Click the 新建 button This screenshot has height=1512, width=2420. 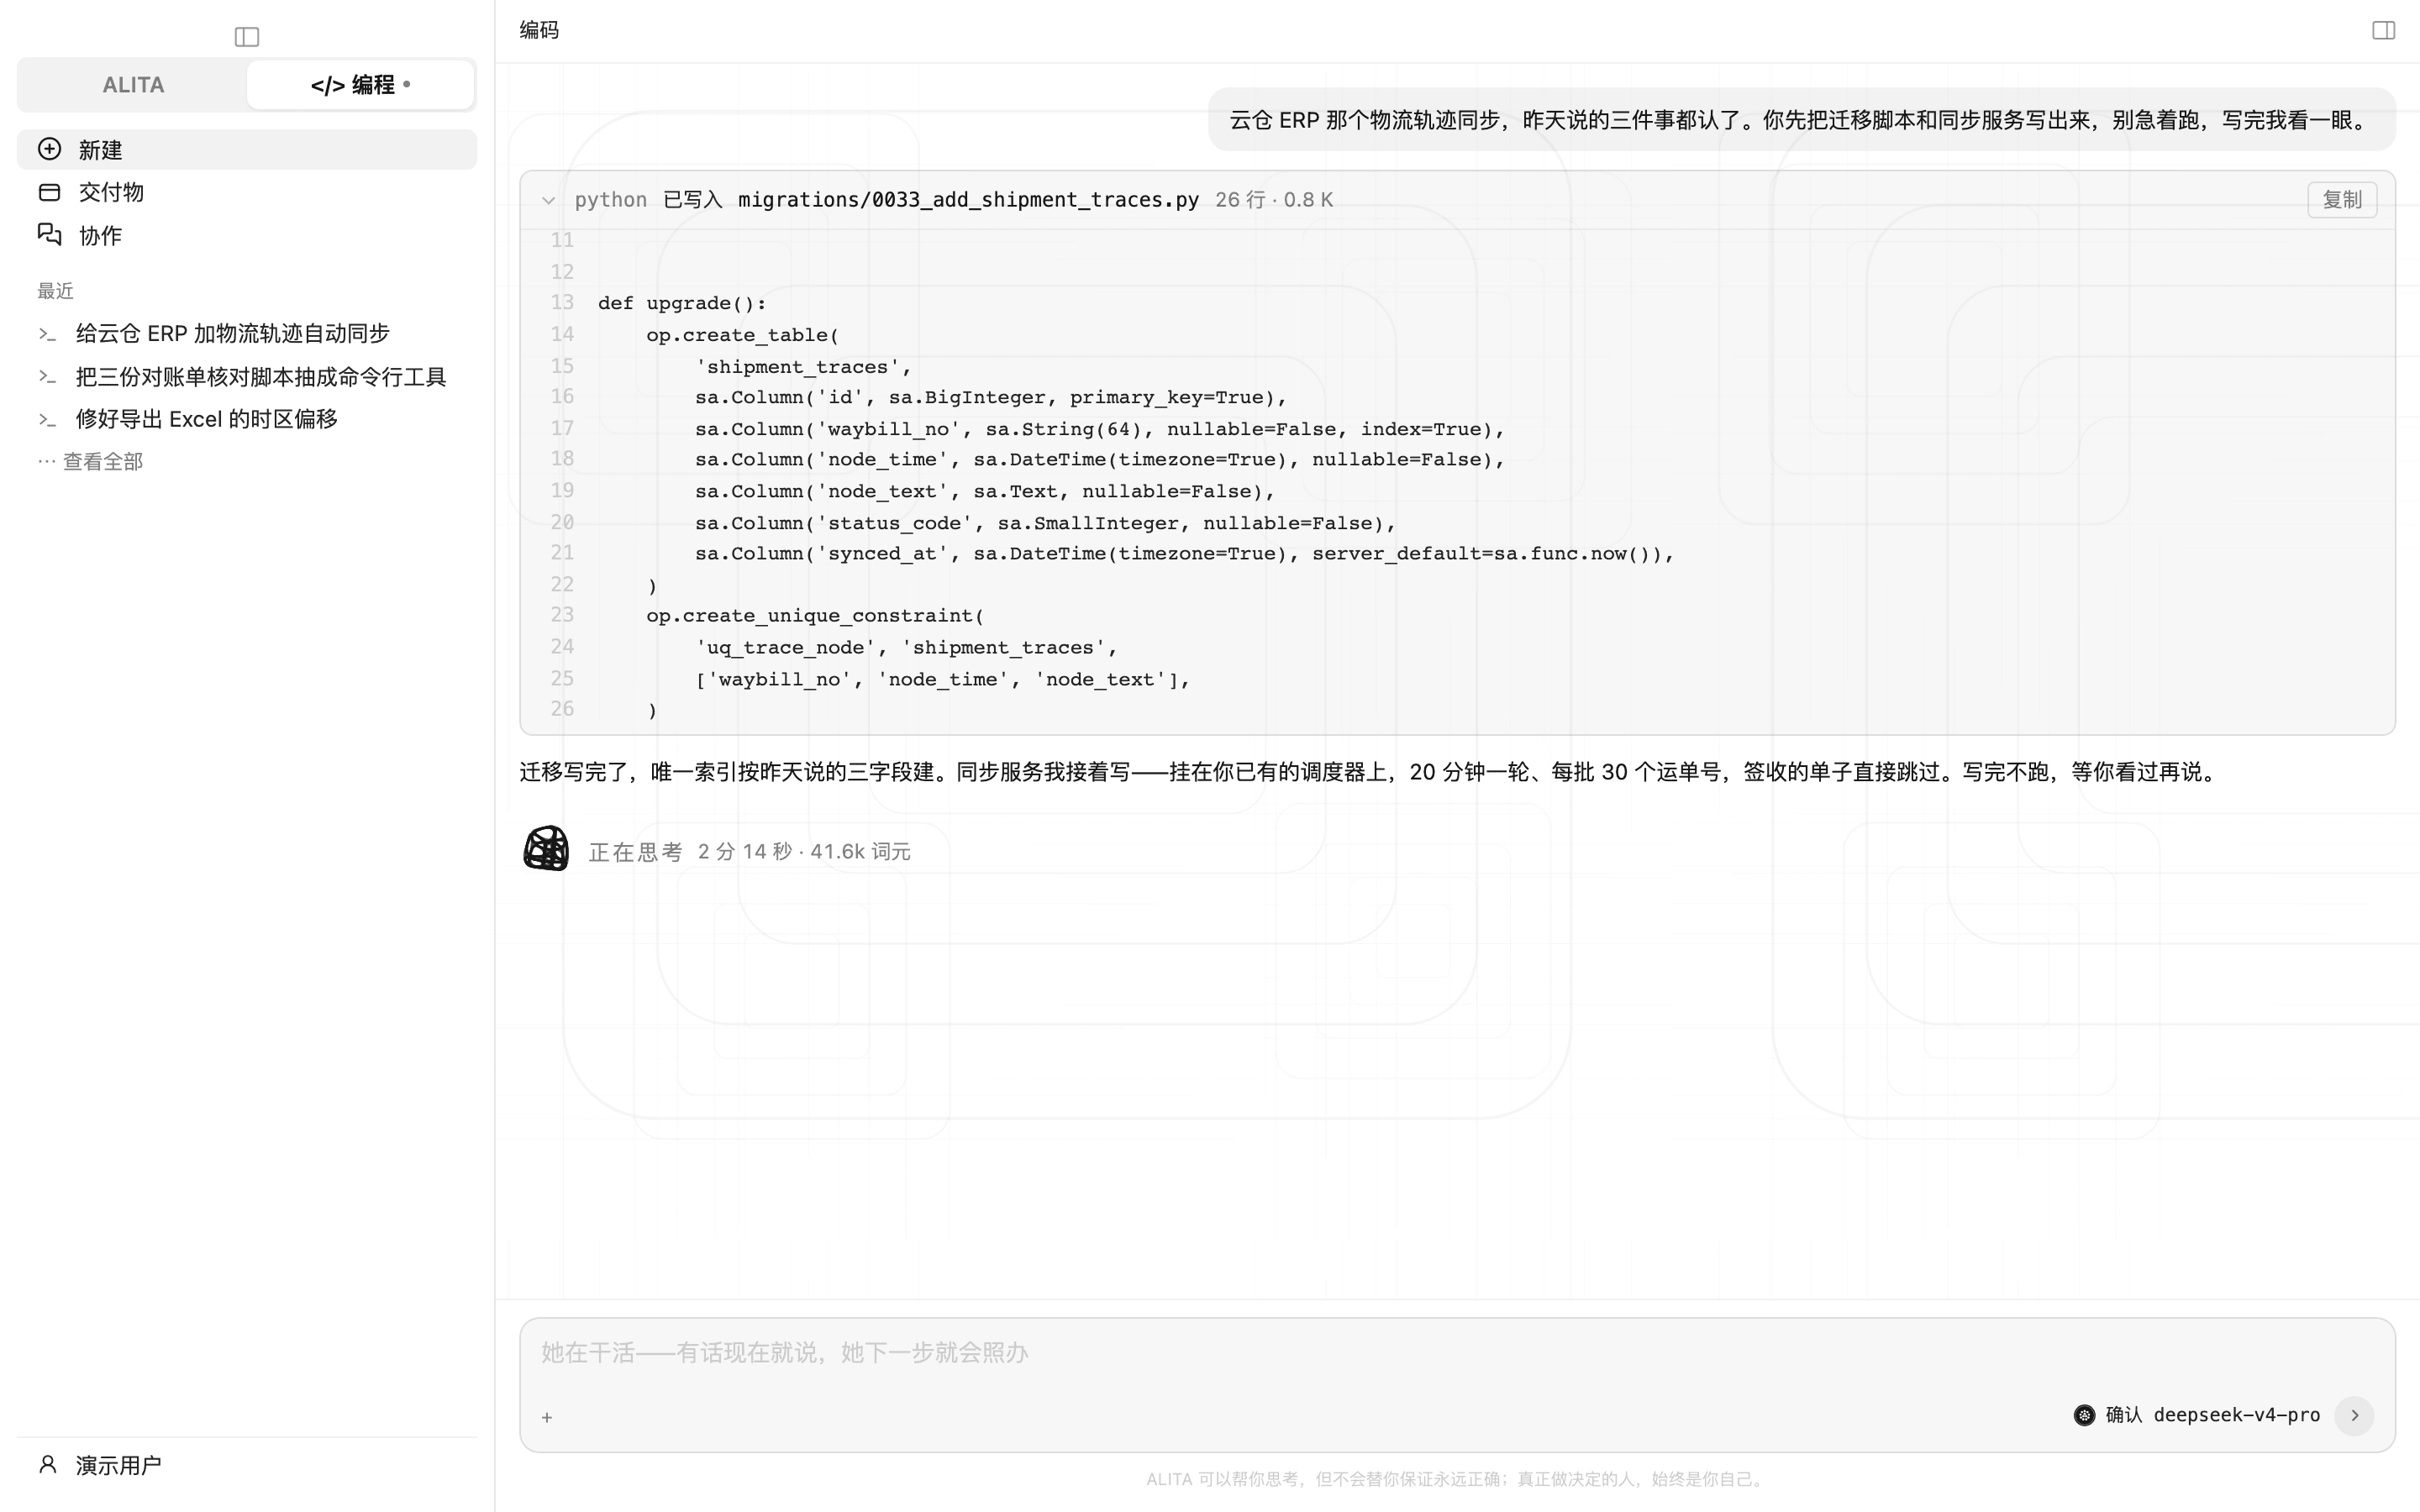coord(247,149)
